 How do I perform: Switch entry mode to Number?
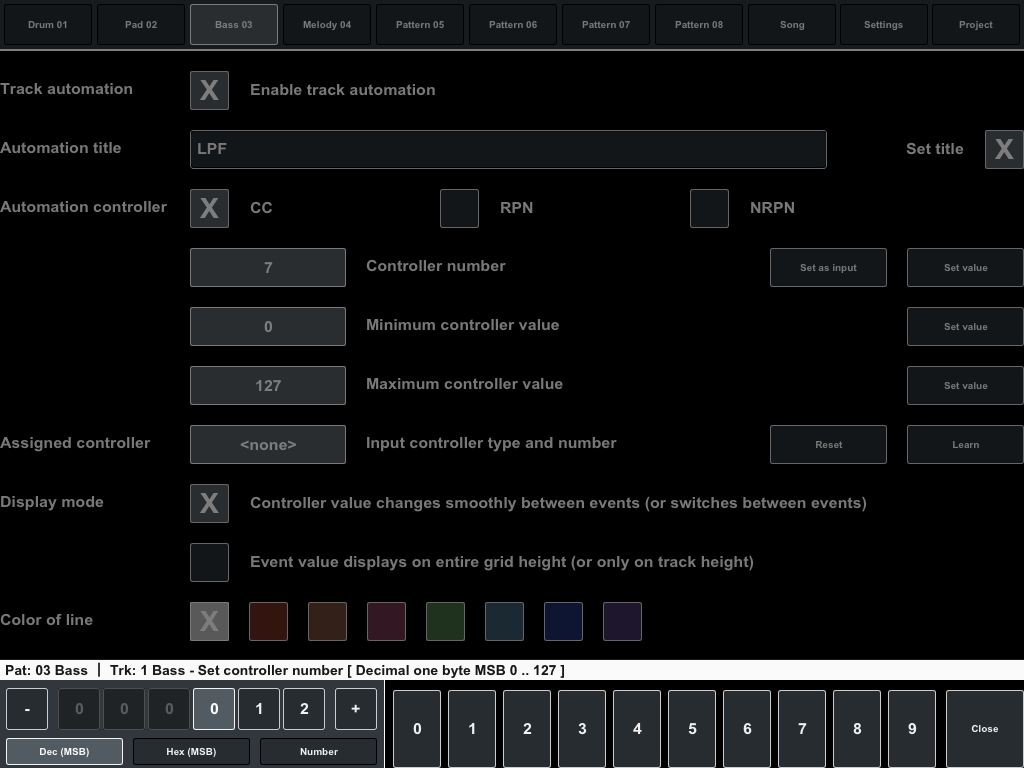[319, 752]
